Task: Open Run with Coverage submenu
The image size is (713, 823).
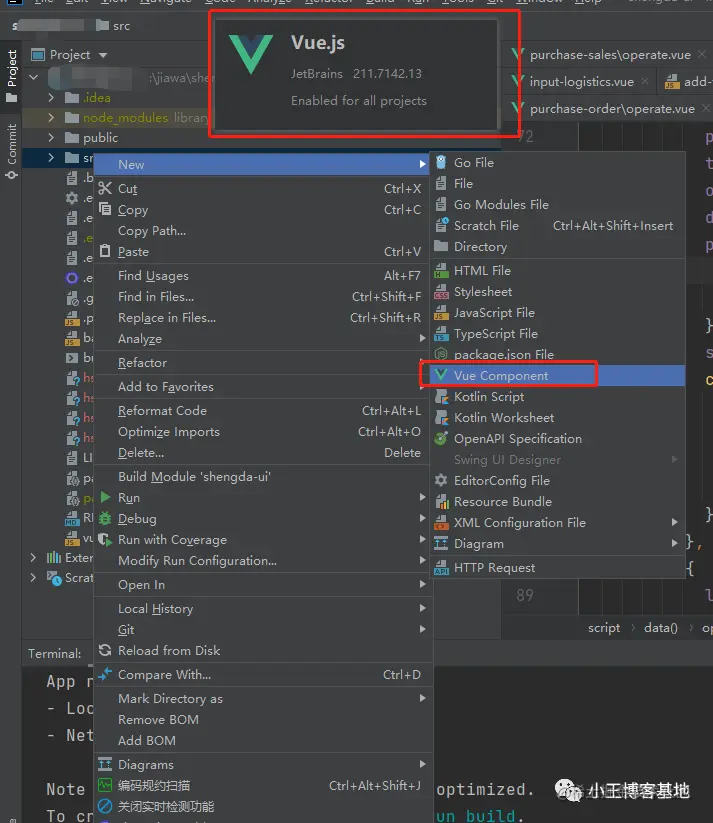Action: pyautogui.click(x=263, y=540)
